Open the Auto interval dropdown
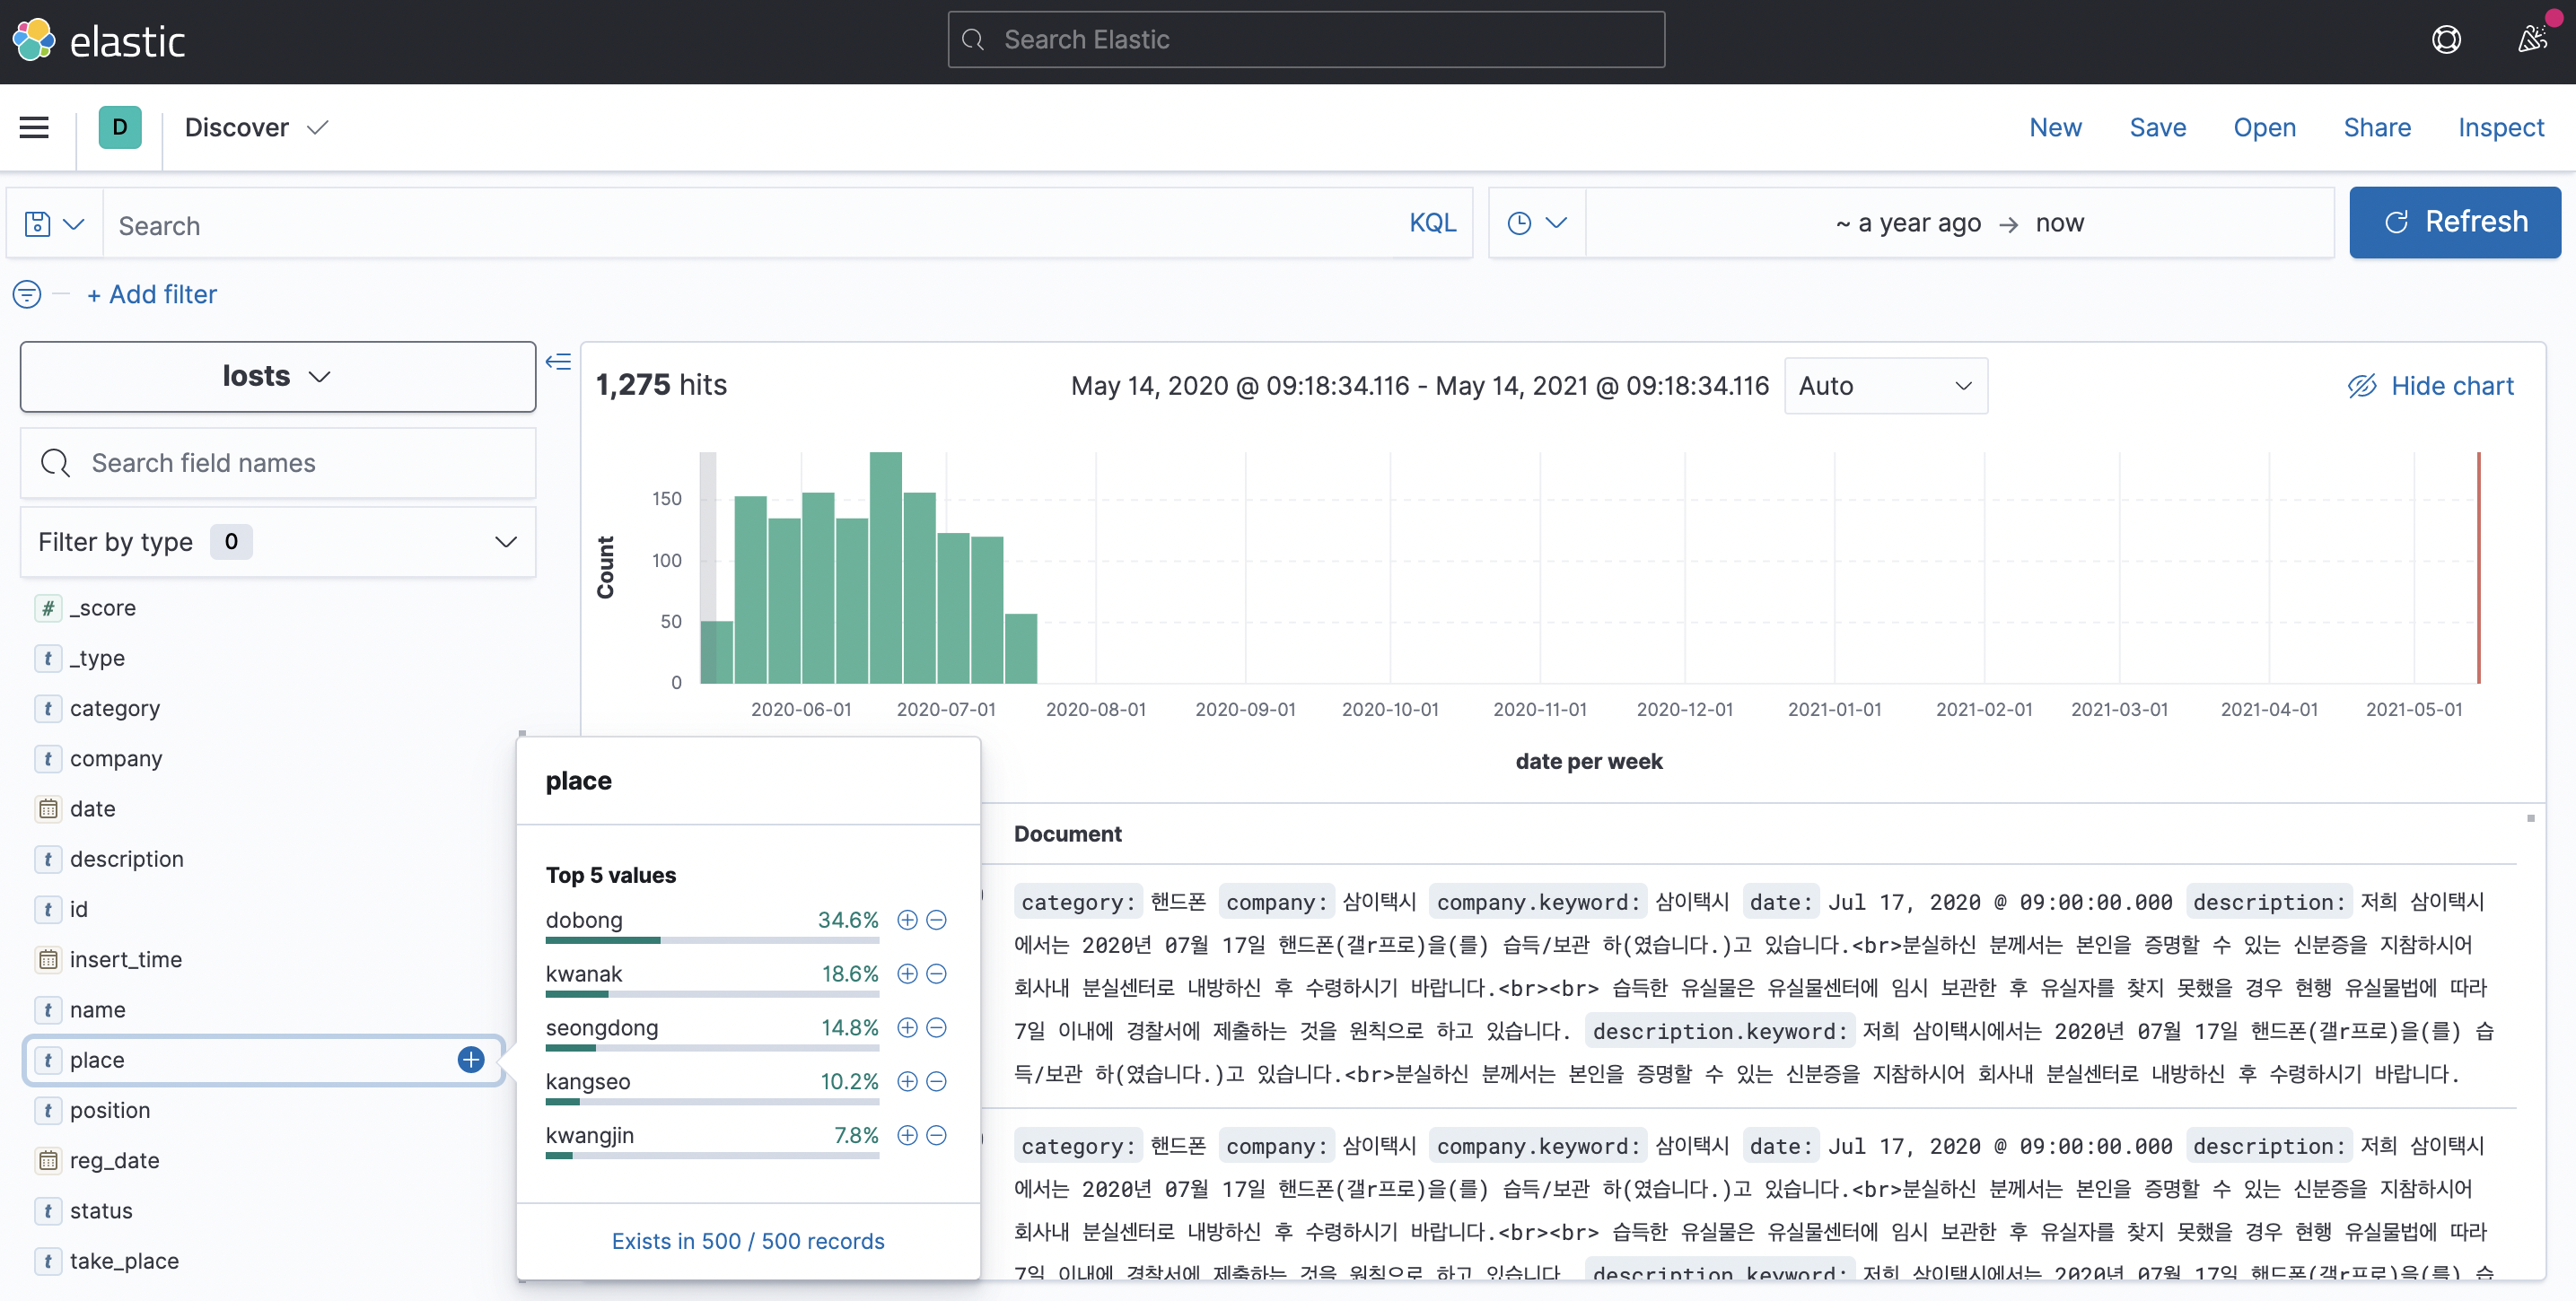2576x1301 pixels. 1885,385
